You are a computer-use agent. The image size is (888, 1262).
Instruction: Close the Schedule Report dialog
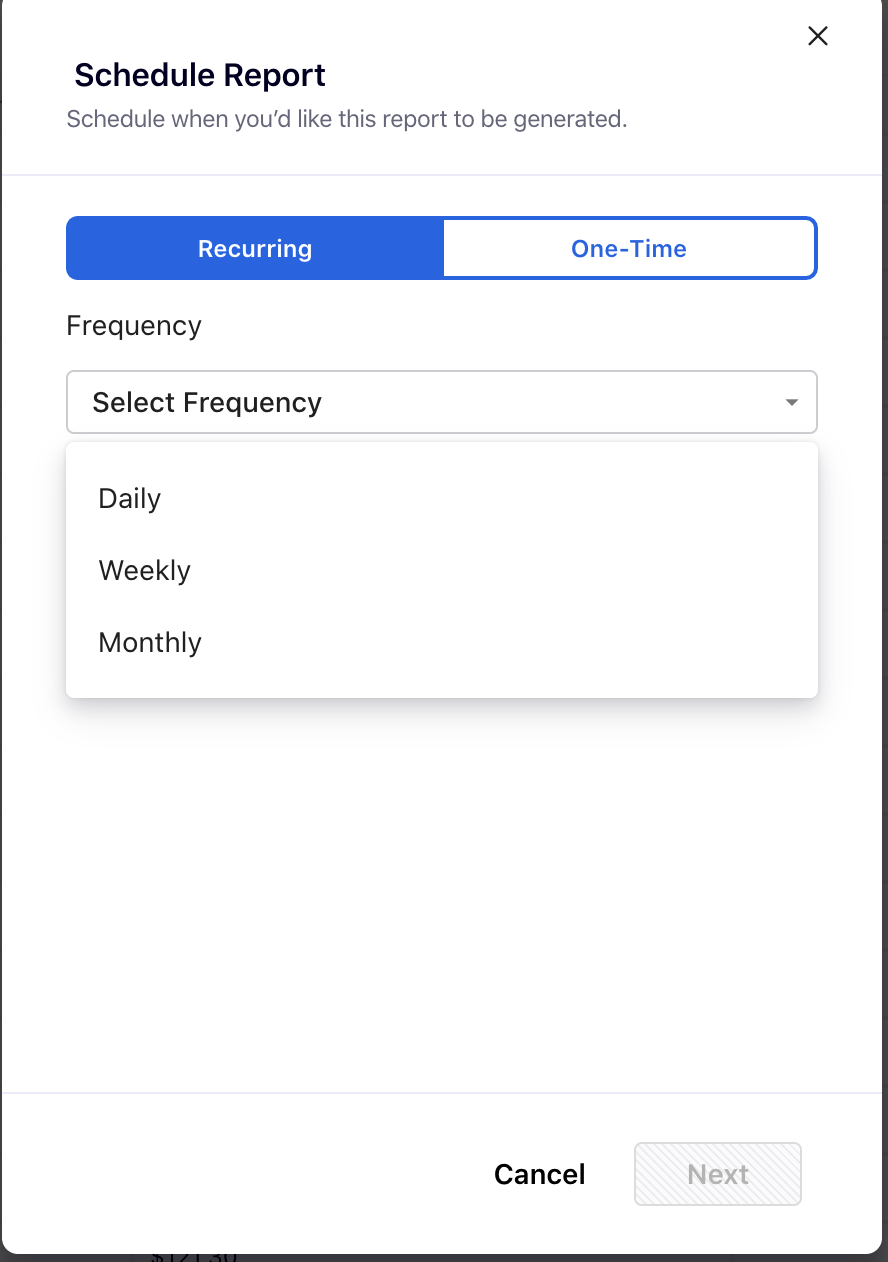817,37
